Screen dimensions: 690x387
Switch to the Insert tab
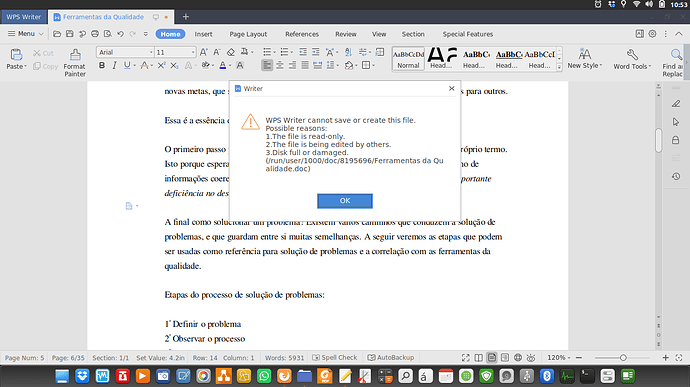(203, 34)
